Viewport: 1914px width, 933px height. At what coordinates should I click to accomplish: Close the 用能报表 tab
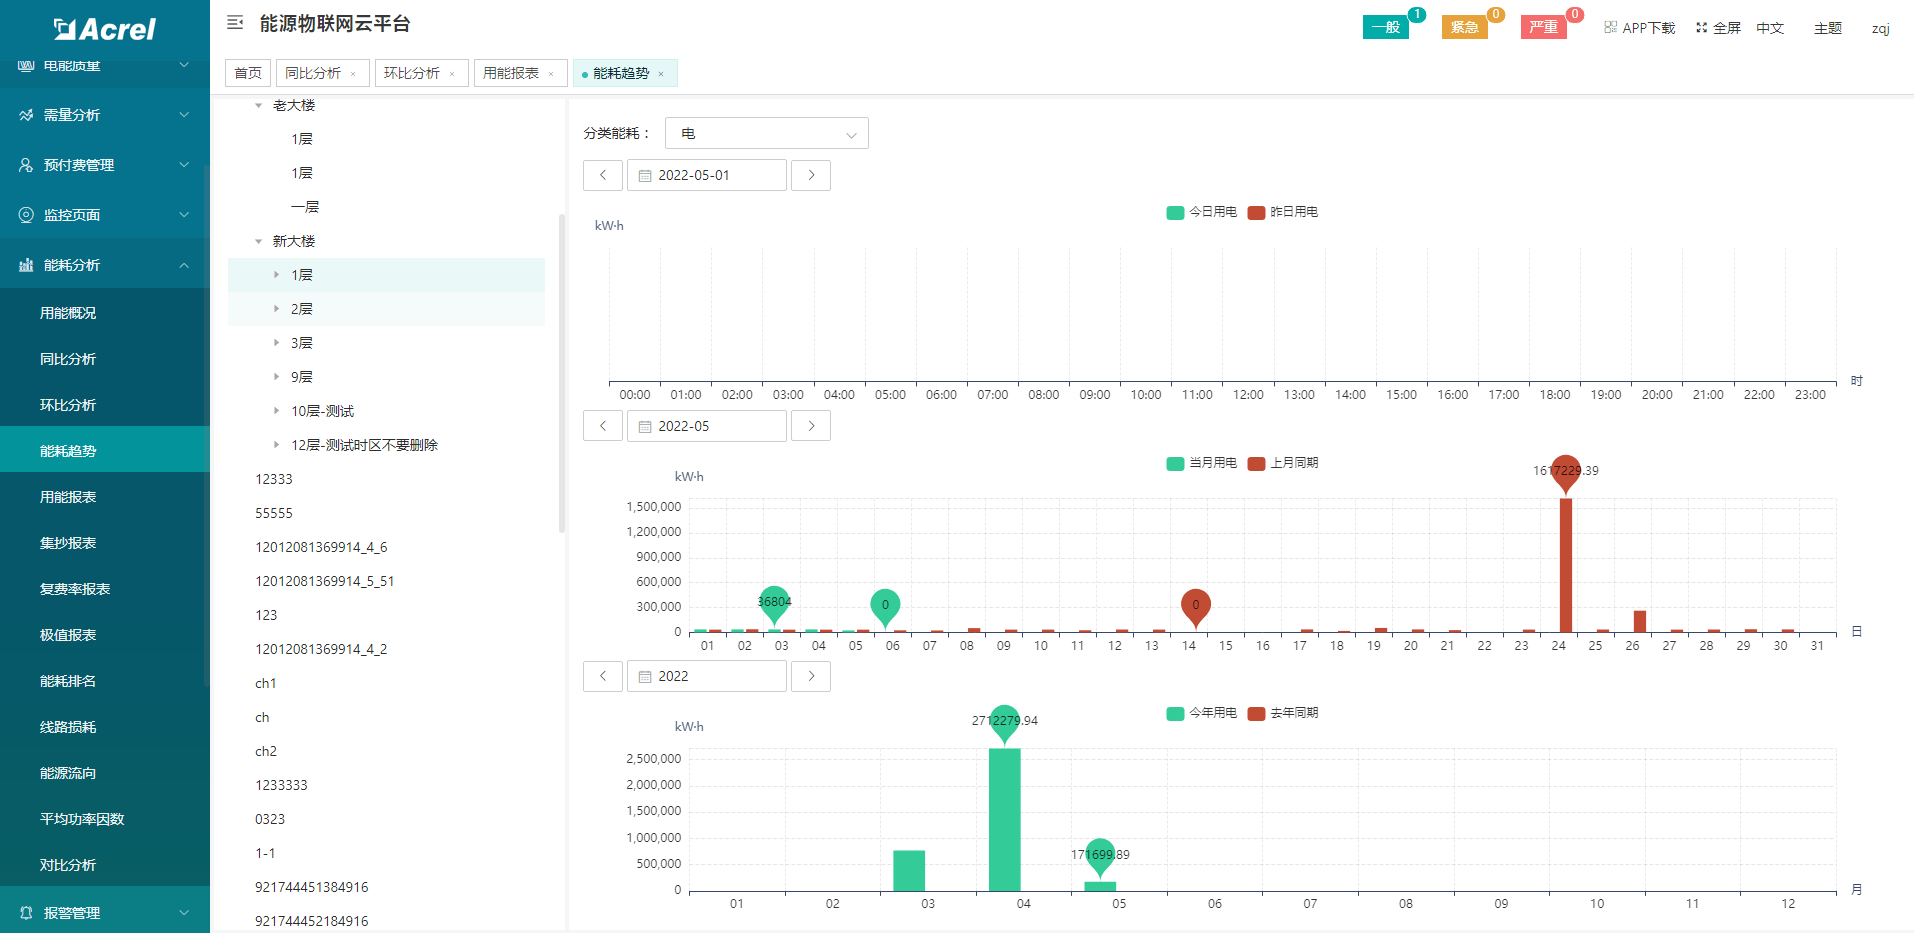click(x=551, y=74)
